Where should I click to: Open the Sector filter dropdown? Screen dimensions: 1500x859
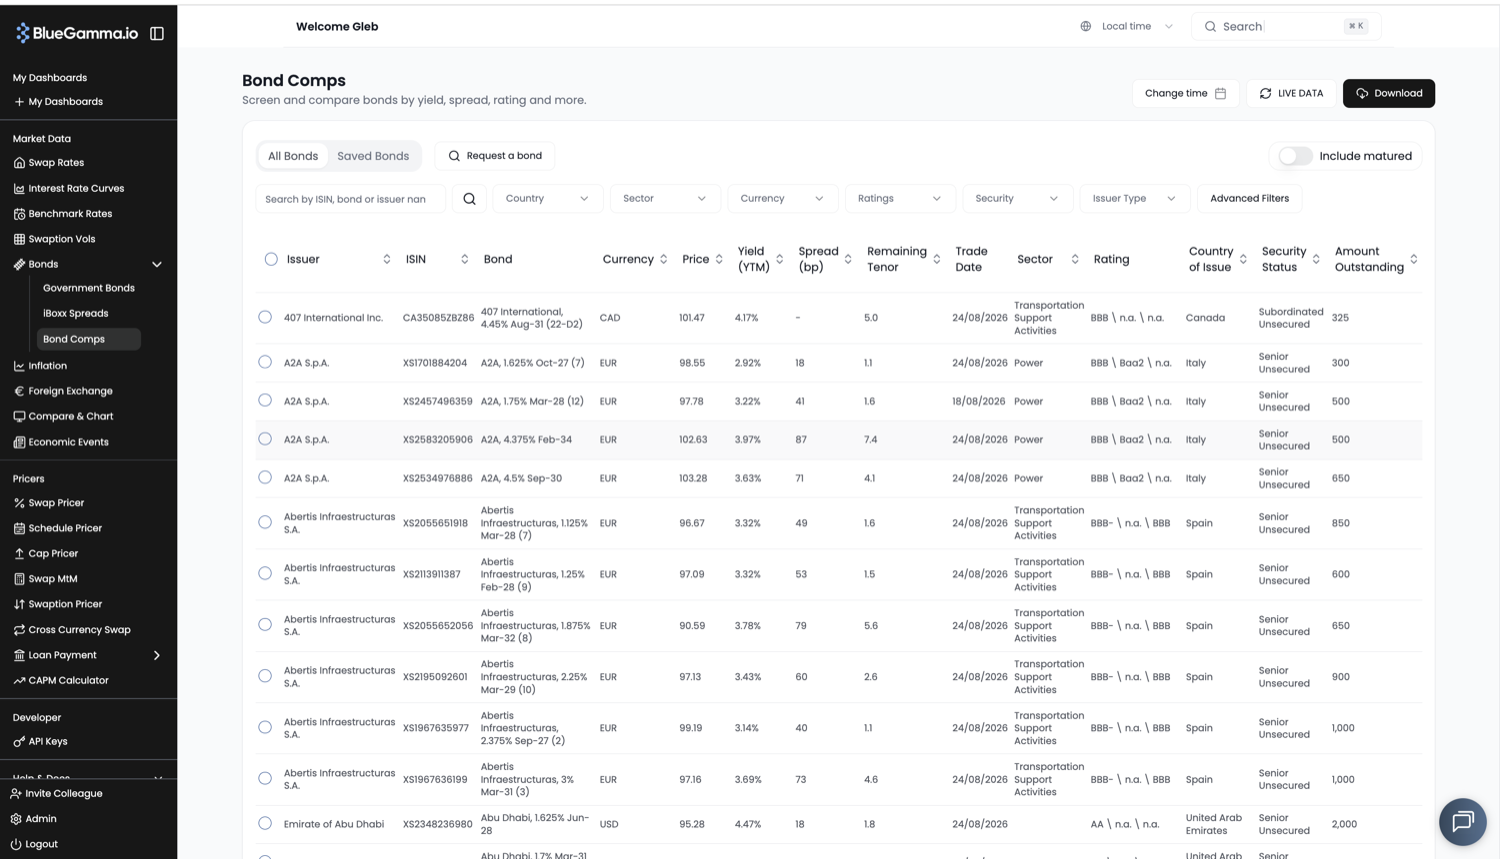click(x=665, y=198)
